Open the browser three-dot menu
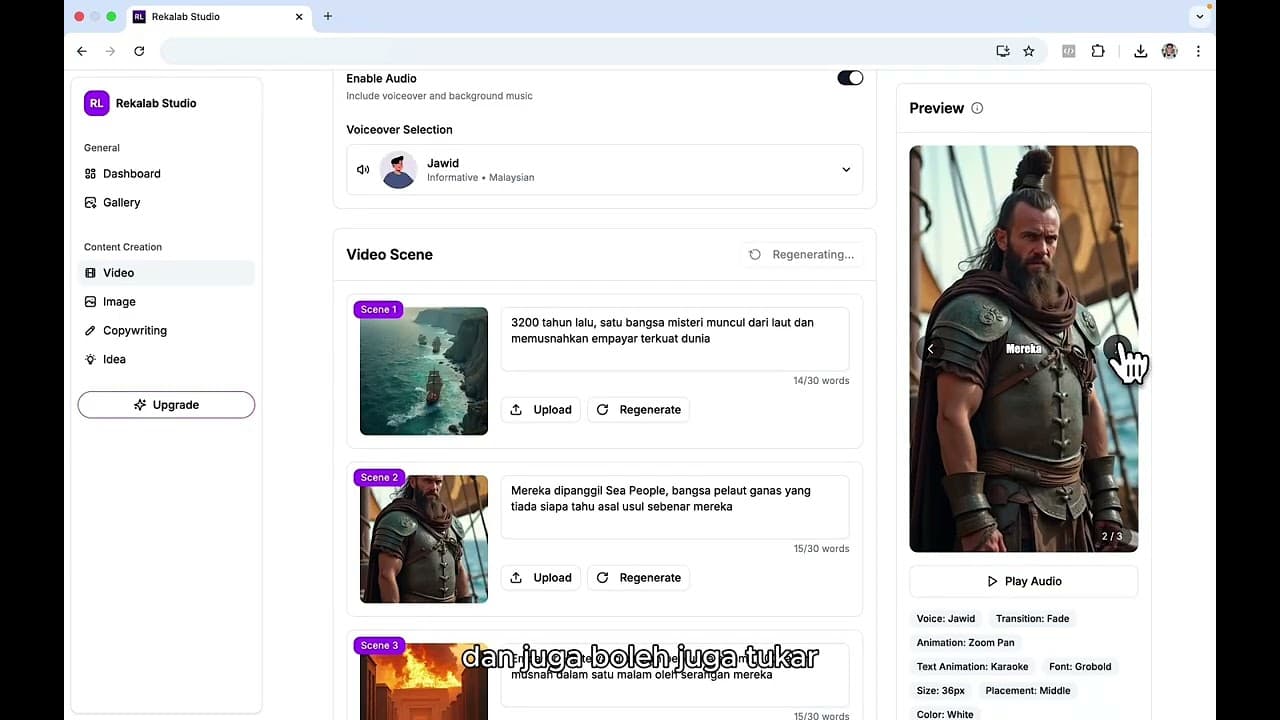Image resolution: width=1280 pixels, height=720 pixels. [1198, 51]
